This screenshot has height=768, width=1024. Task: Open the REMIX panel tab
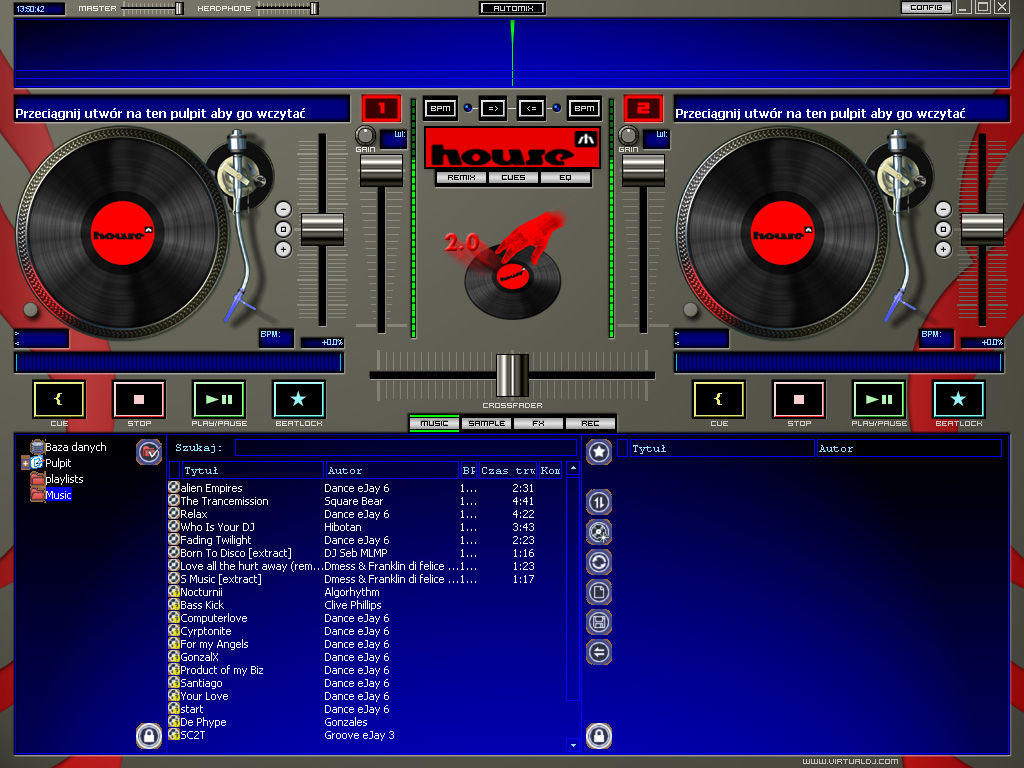[461, 177]
